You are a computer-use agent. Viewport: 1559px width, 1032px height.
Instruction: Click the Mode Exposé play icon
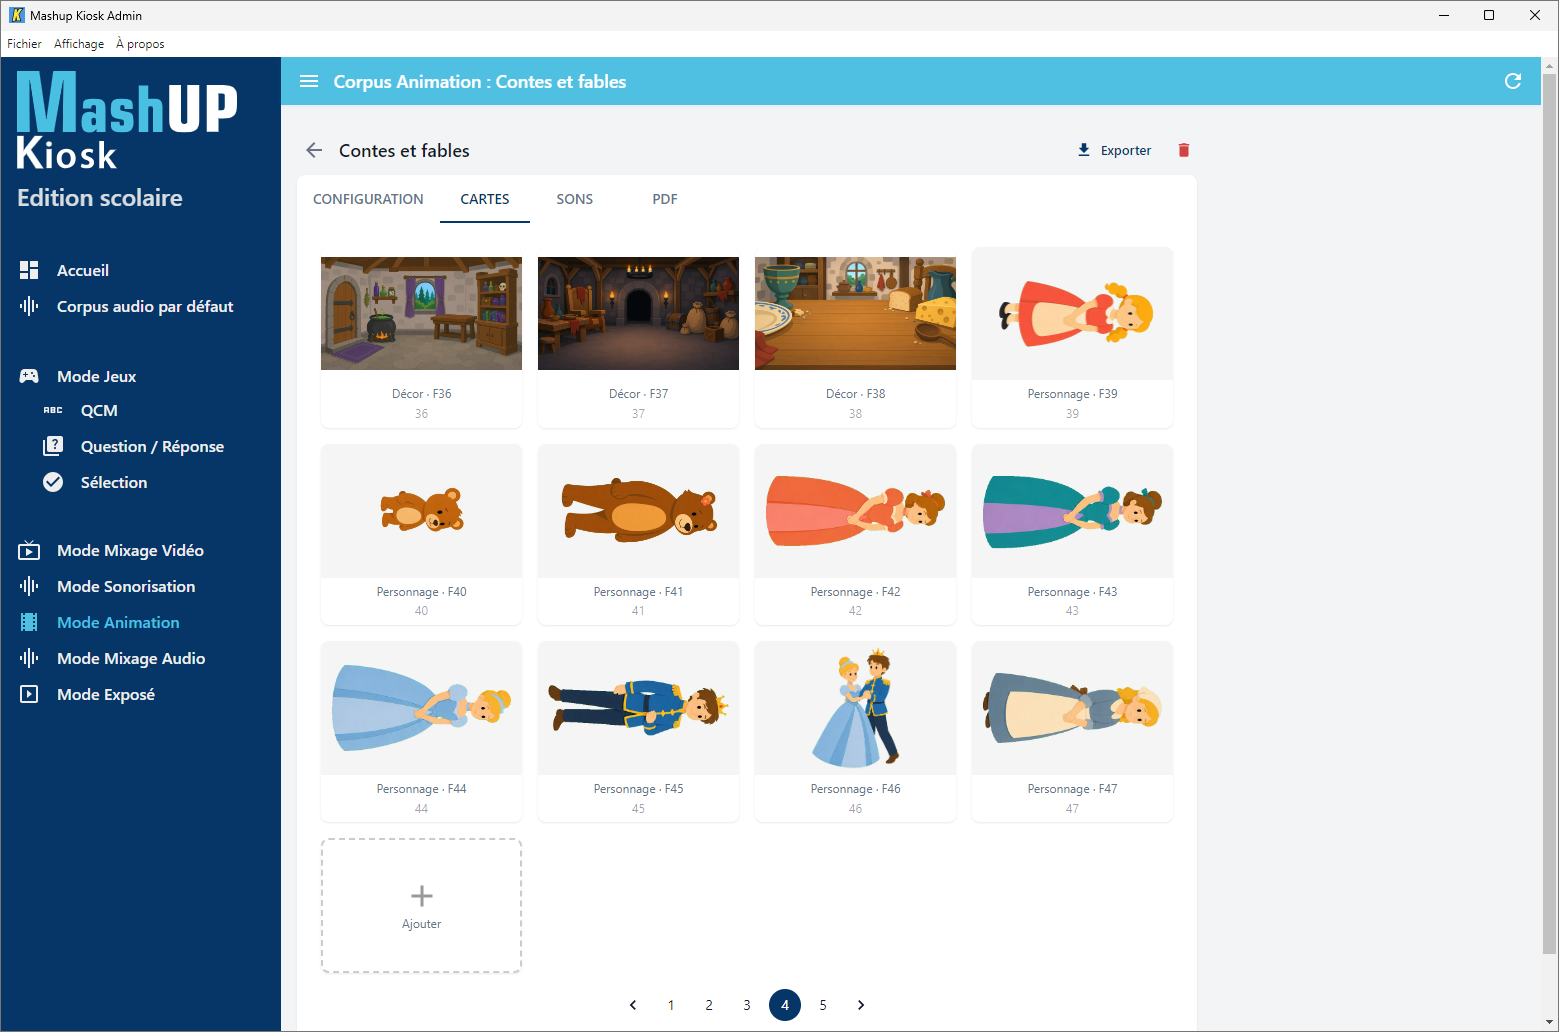coord(29,694)
